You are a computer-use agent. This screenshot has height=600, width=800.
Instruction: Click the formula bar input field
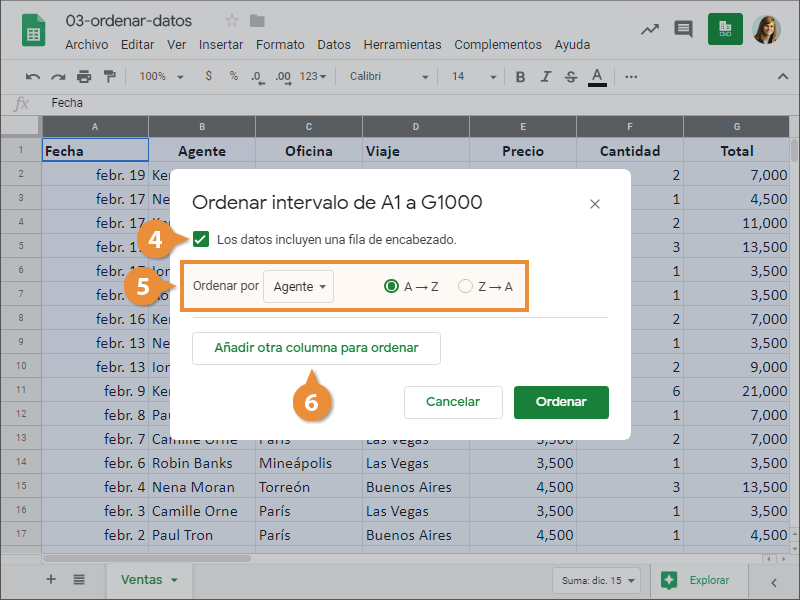(x=400, y=103)
